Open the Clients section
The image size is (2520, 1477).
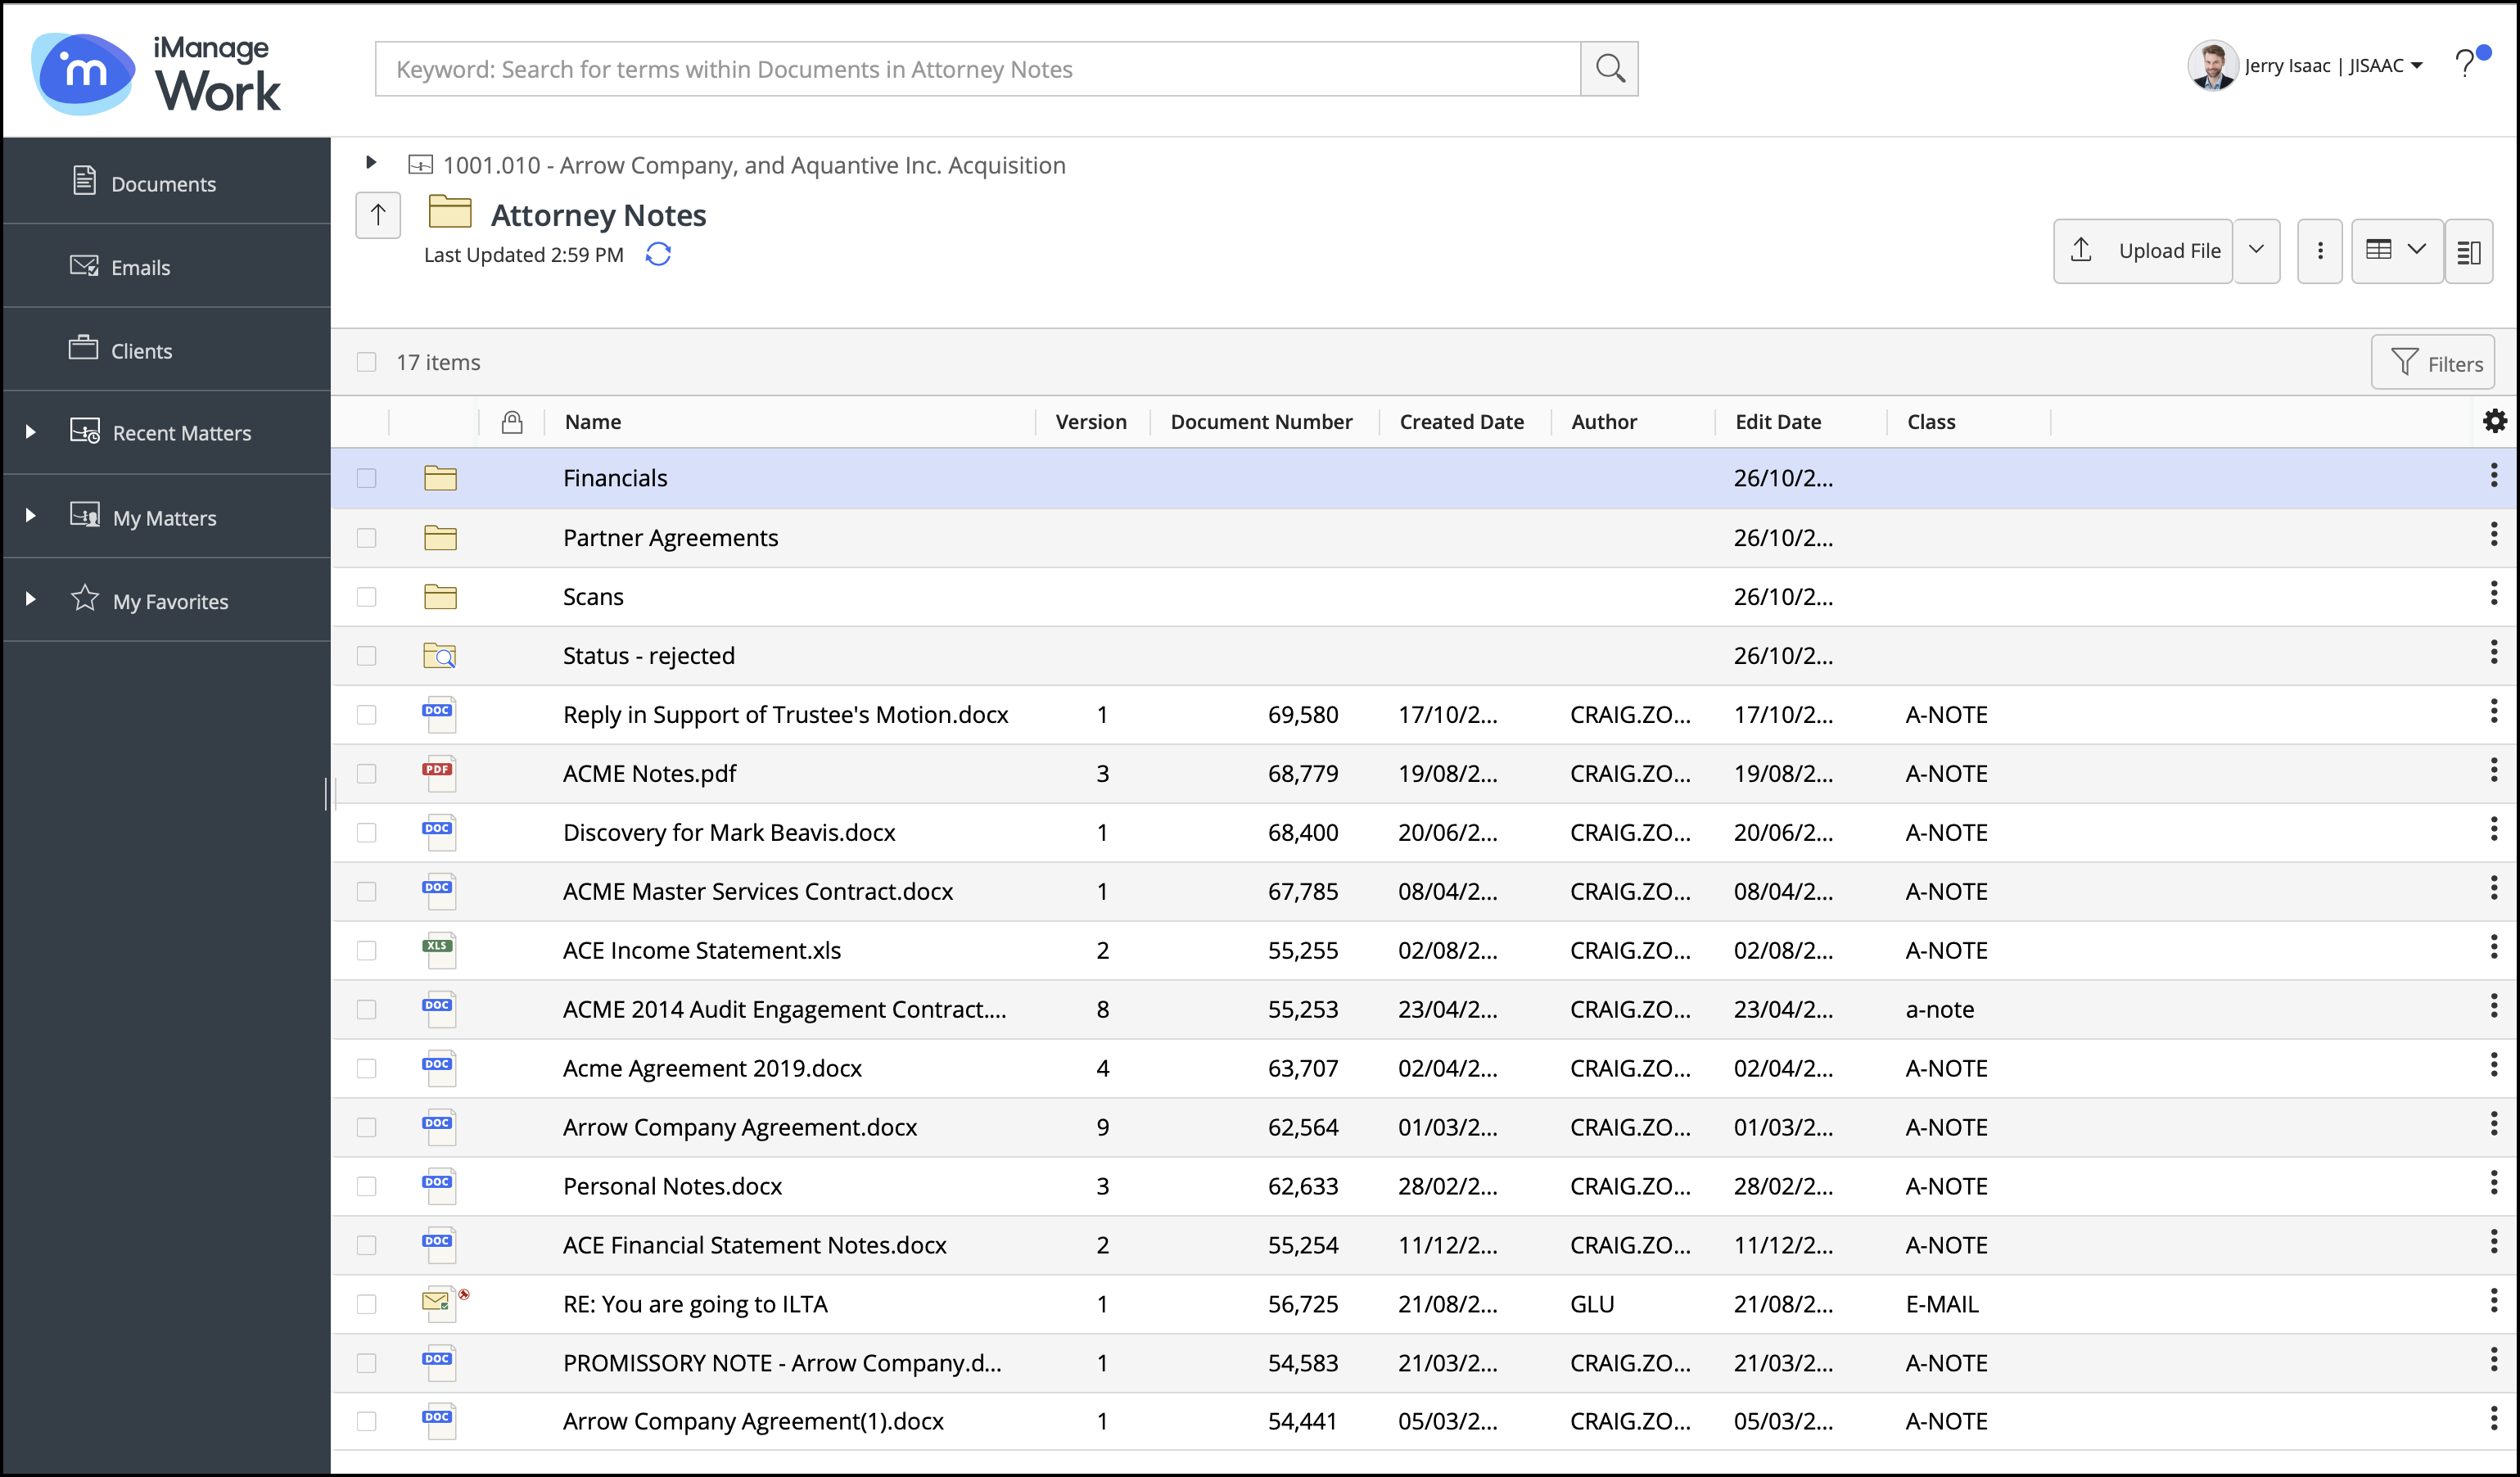(140, 350)
